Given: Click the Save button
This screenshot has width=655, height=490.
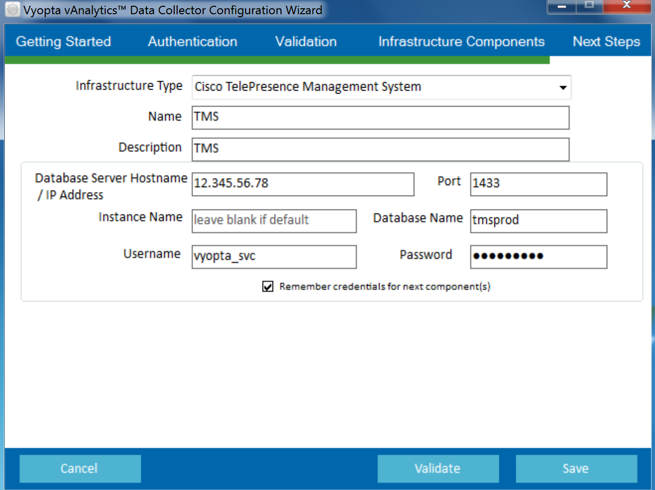Looking at the screenshot, I should tap(576, 469).
